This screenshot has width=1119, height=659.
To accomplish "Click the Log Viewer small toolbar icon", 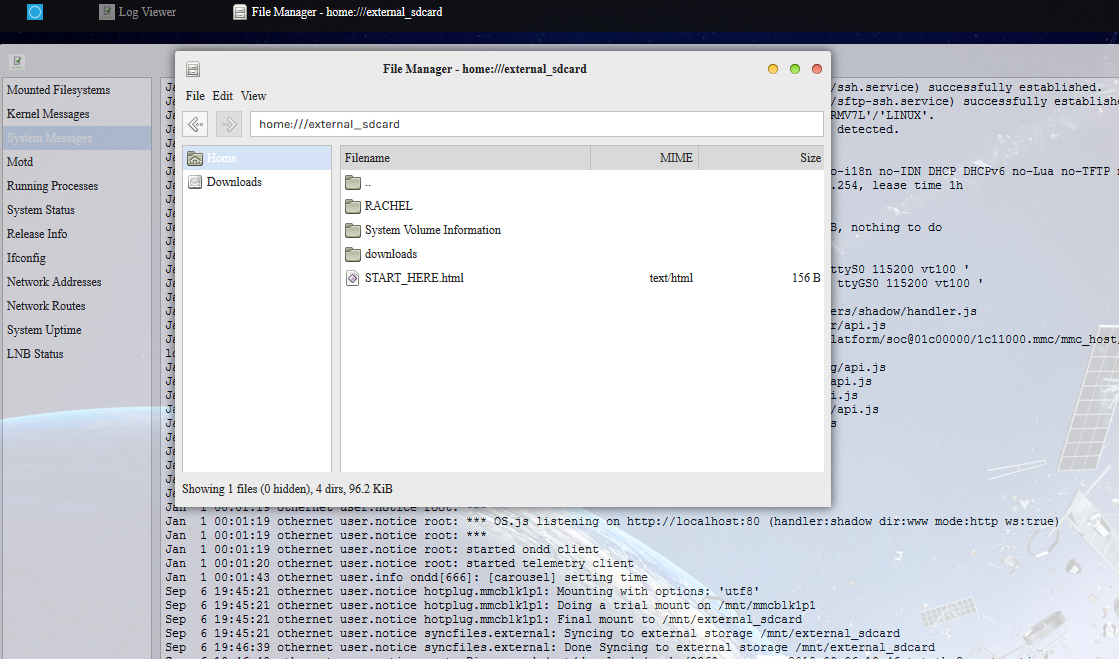I will point(17,61).
